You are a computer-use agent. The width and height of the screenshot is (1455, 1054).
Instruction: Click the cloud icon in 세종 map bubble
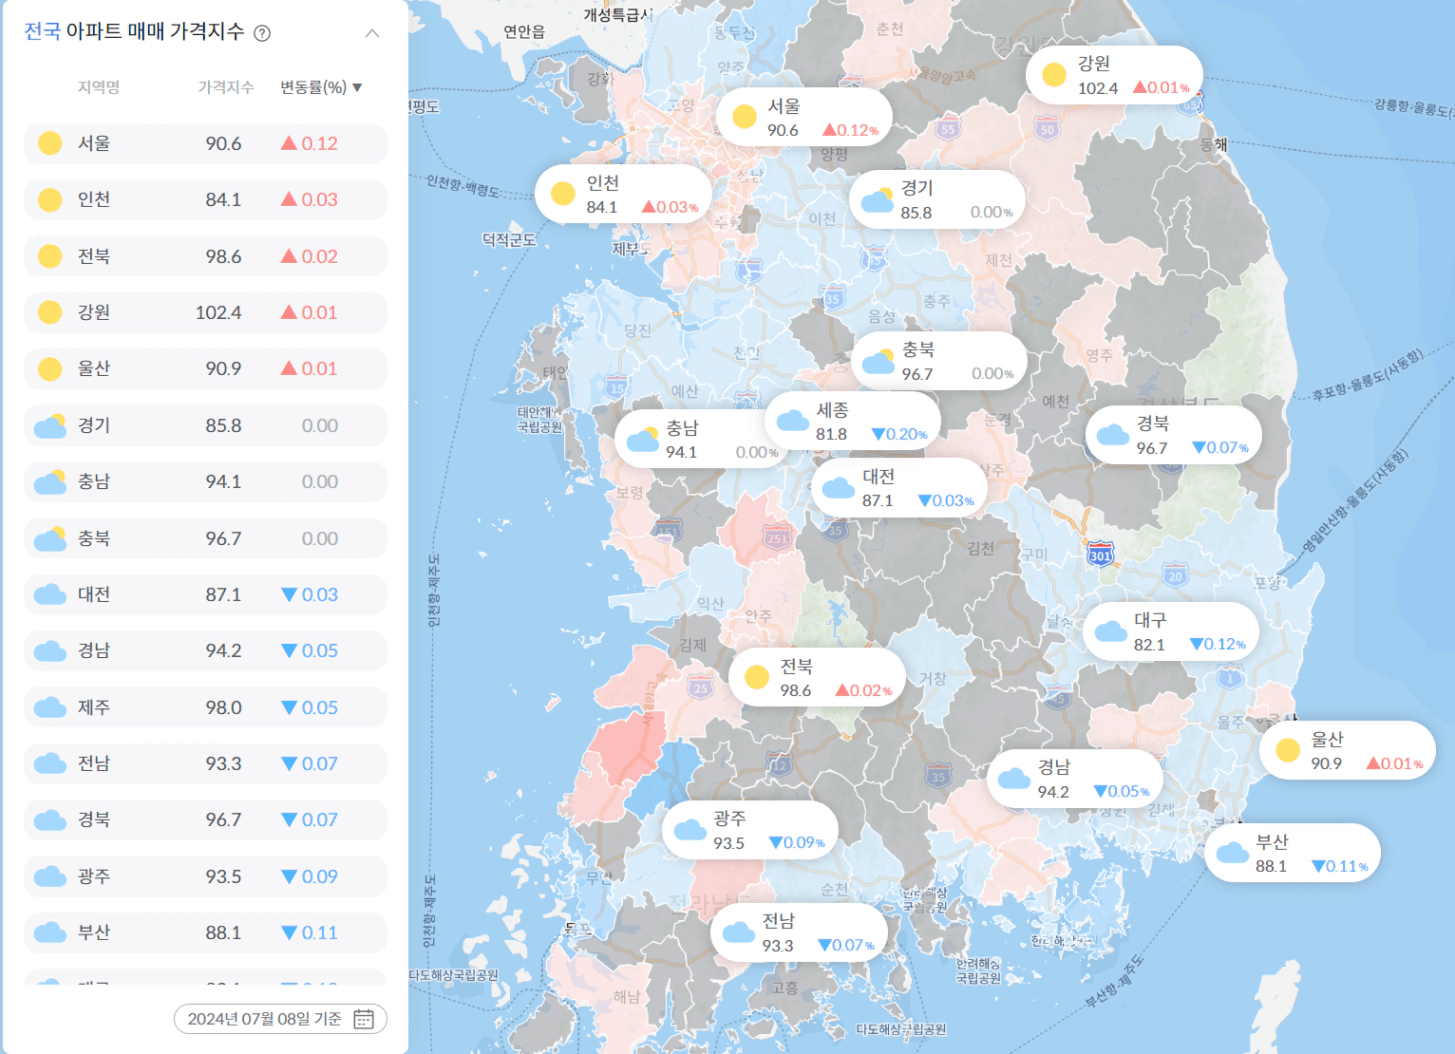click(x=793, y=420)
